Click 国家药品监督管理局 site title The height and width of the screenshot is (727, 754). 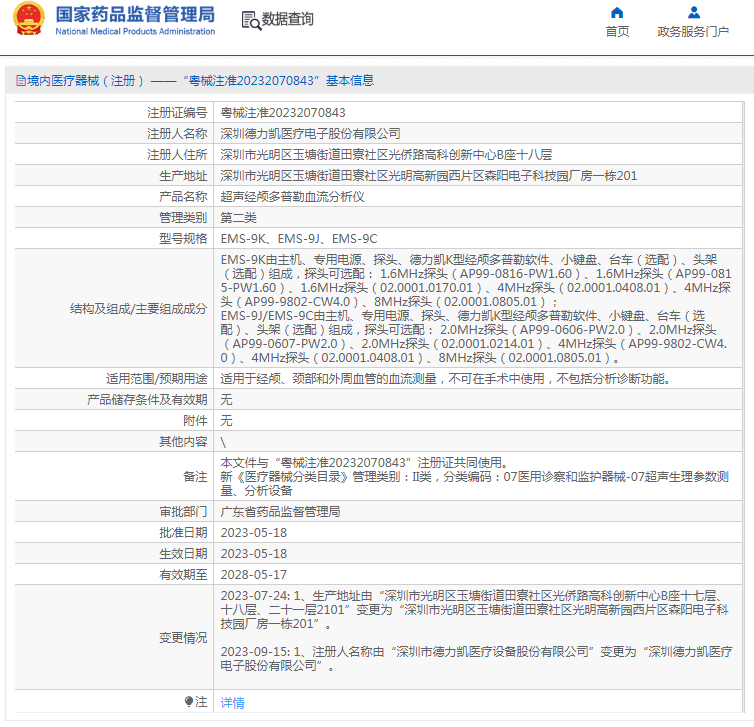tap(135, 14)
